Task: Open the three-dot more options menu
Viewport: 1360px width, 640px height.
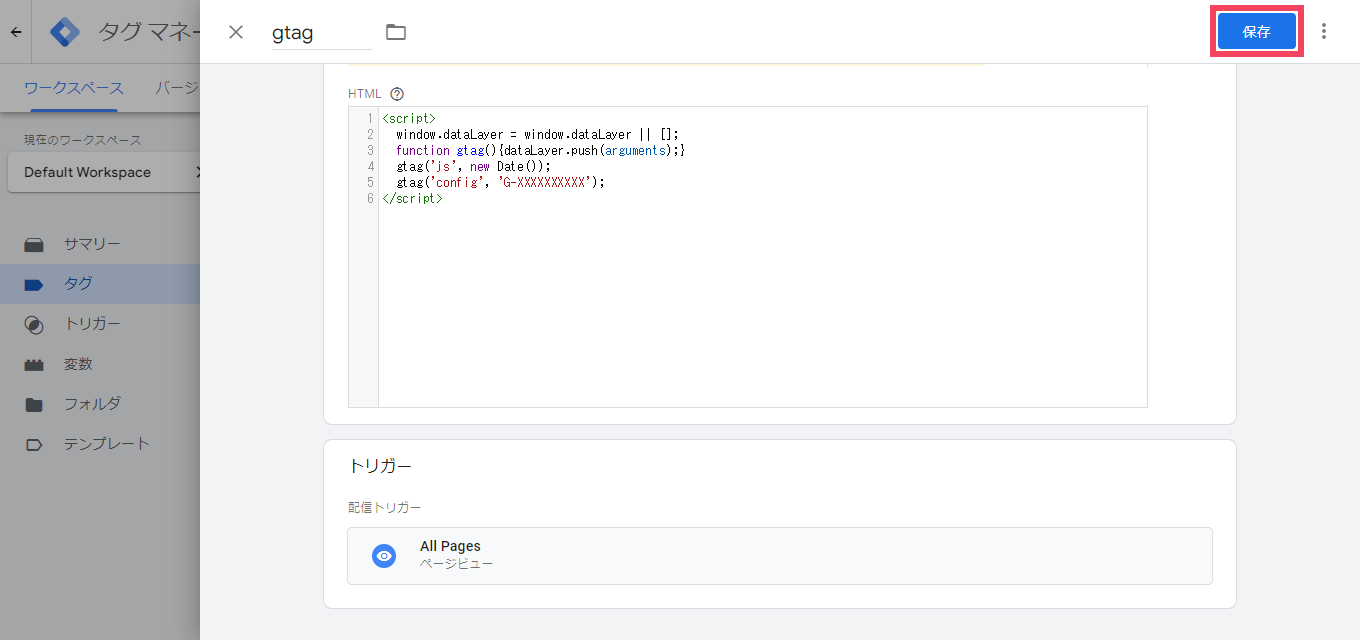Action: [x=1324, y=31]
